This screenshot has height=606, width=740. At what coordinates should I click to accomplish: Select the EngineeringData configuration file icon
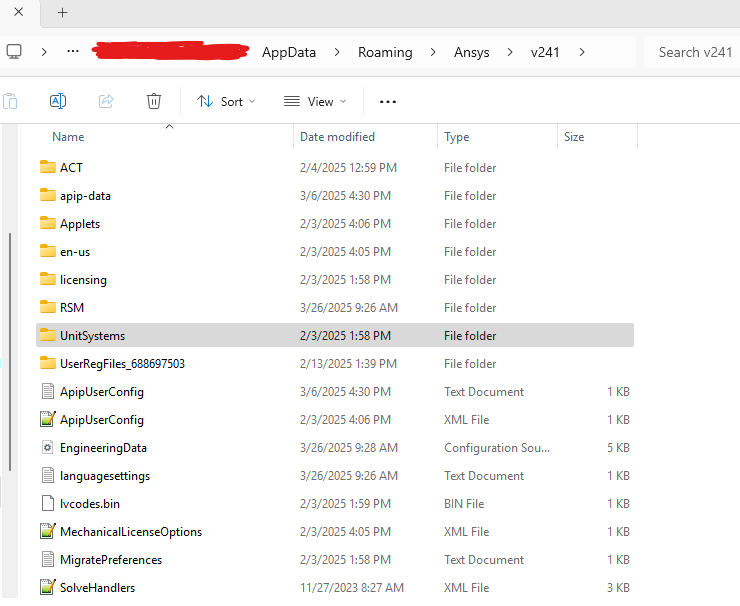coord(47,448)
